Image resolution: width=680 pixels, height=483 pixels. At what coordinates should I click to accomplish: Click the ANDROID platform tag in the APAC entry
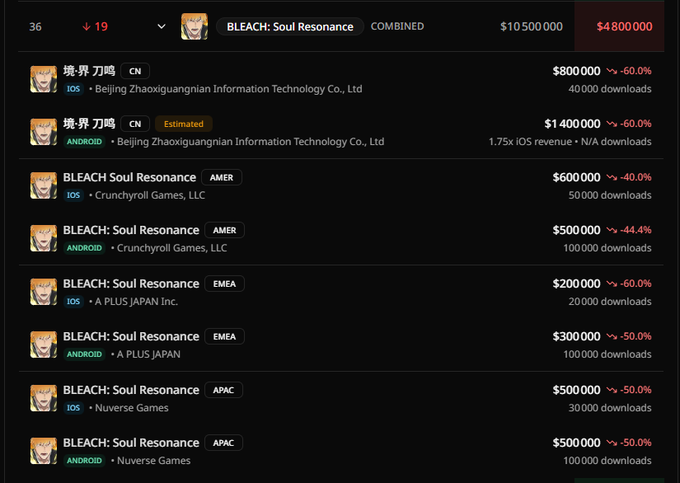(x=84, y=461)
